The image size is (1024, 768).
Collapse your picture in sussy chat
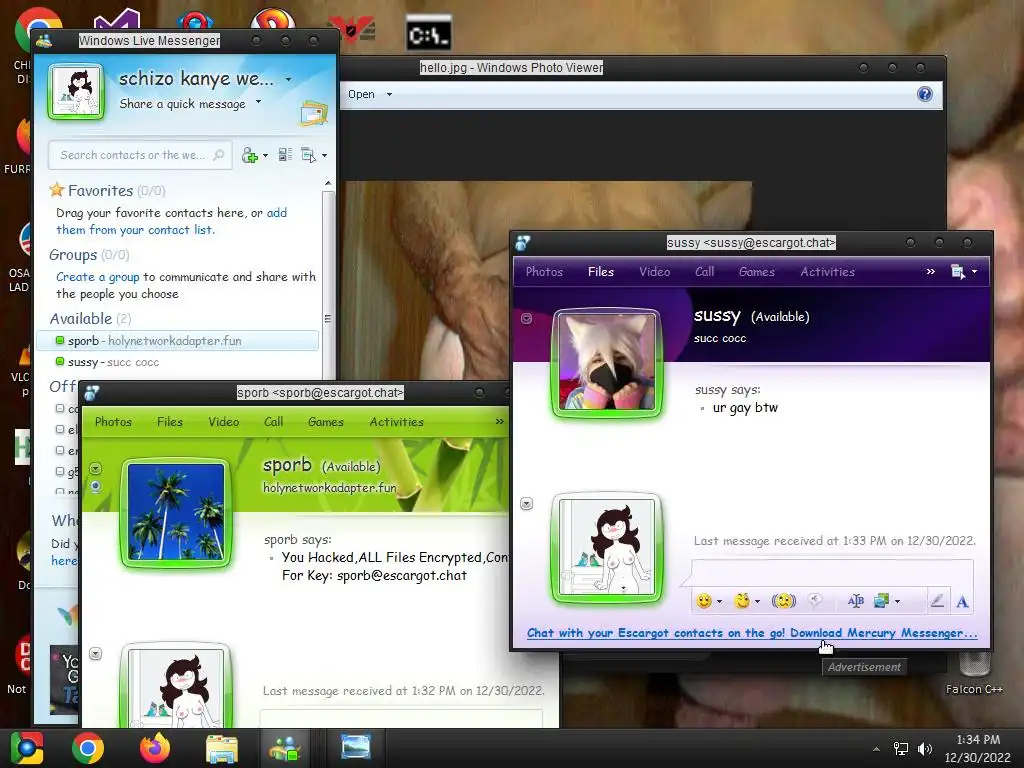click(526, 504)
